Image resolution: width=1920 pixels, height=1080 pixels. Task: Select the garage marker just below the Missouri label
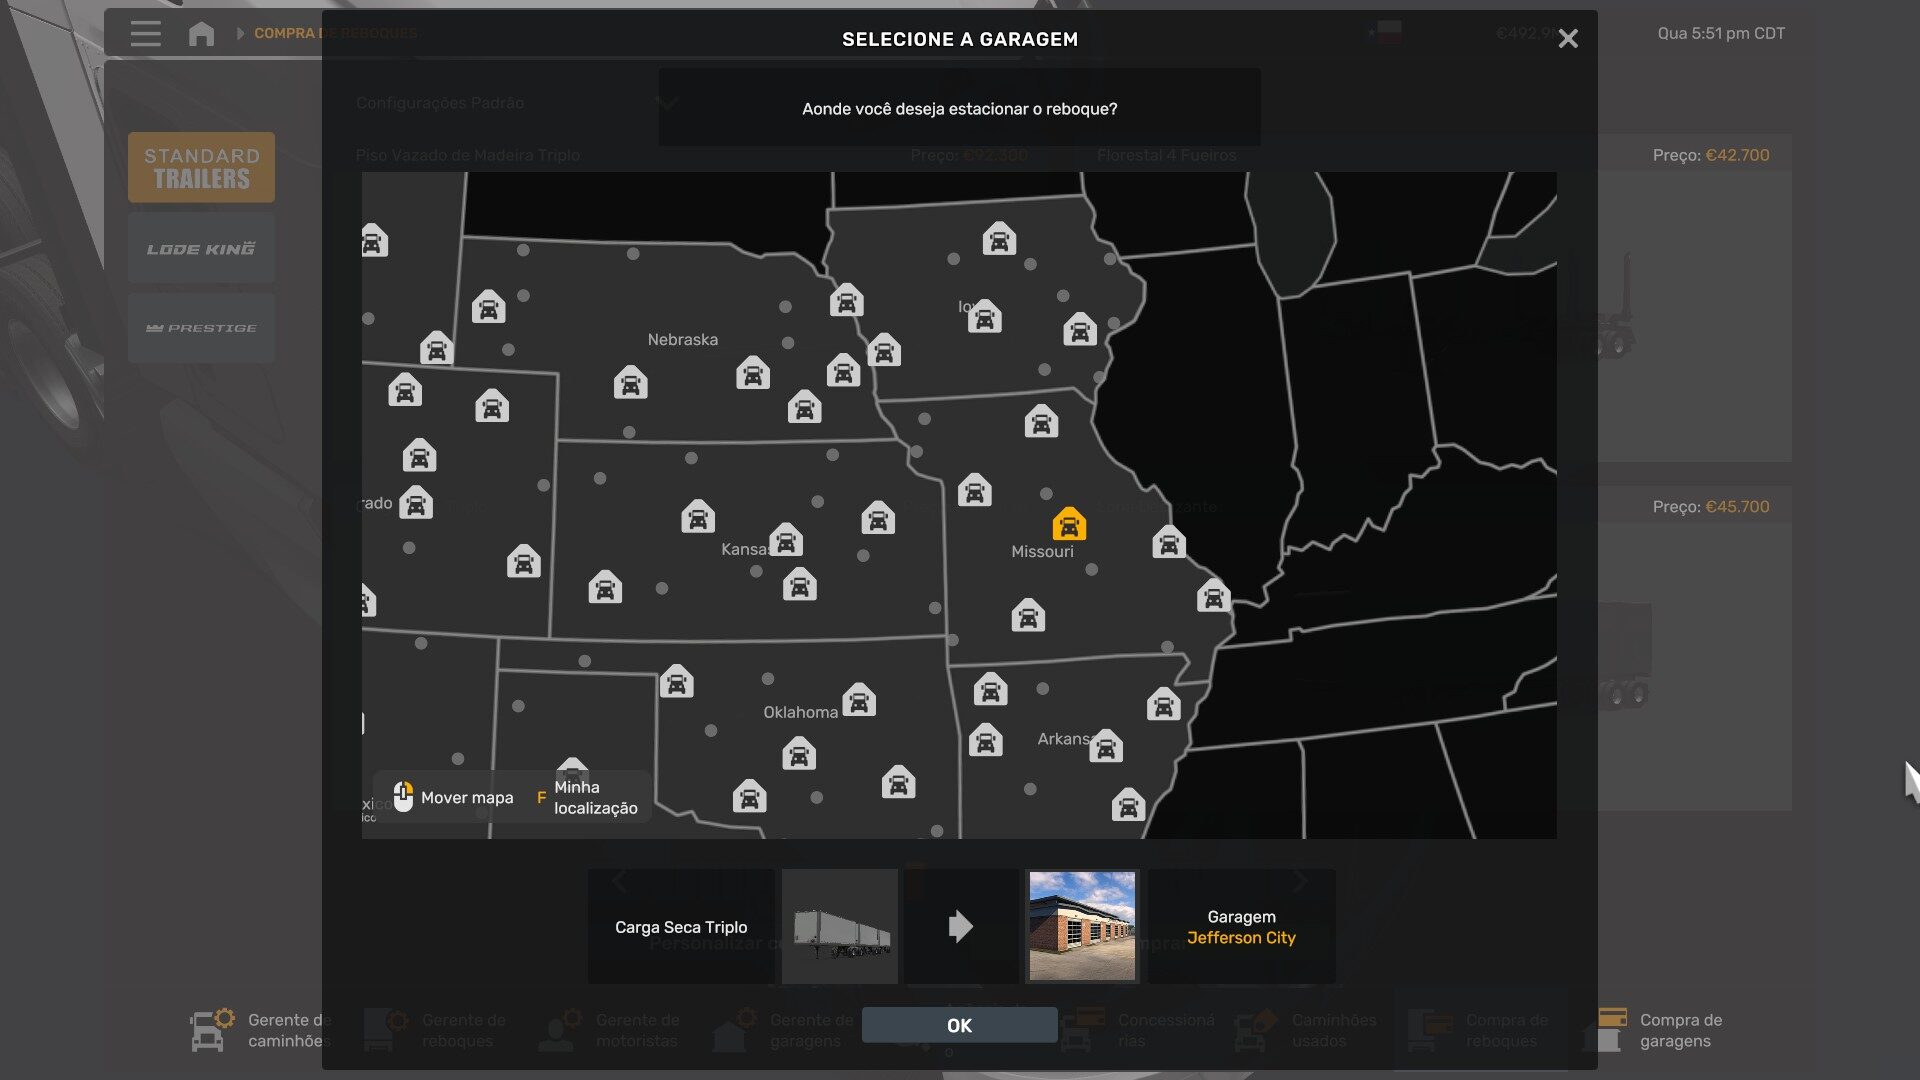[1028, 615]
